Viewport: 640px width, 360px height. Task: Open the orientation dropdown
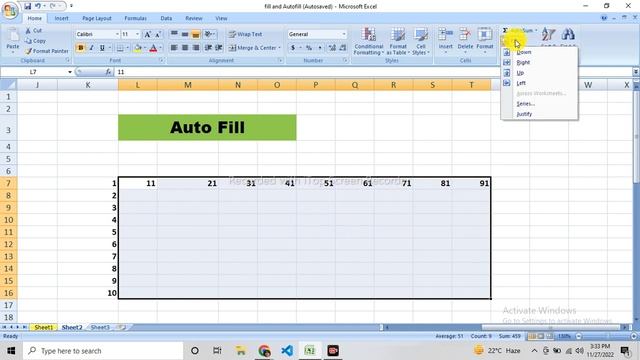point(210,34)
